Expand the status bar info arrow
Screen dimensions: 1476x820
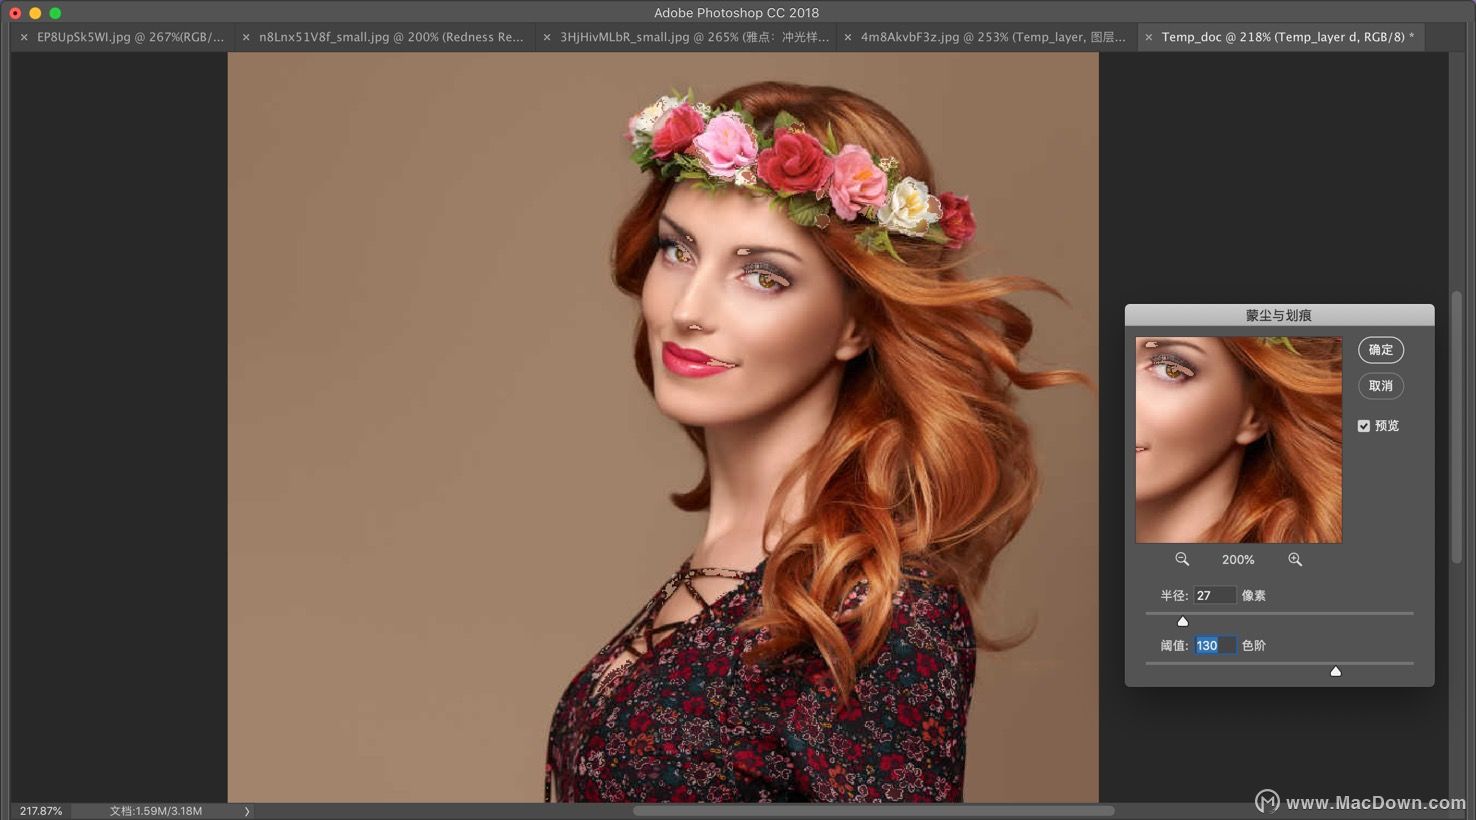[x=247, y=811]
